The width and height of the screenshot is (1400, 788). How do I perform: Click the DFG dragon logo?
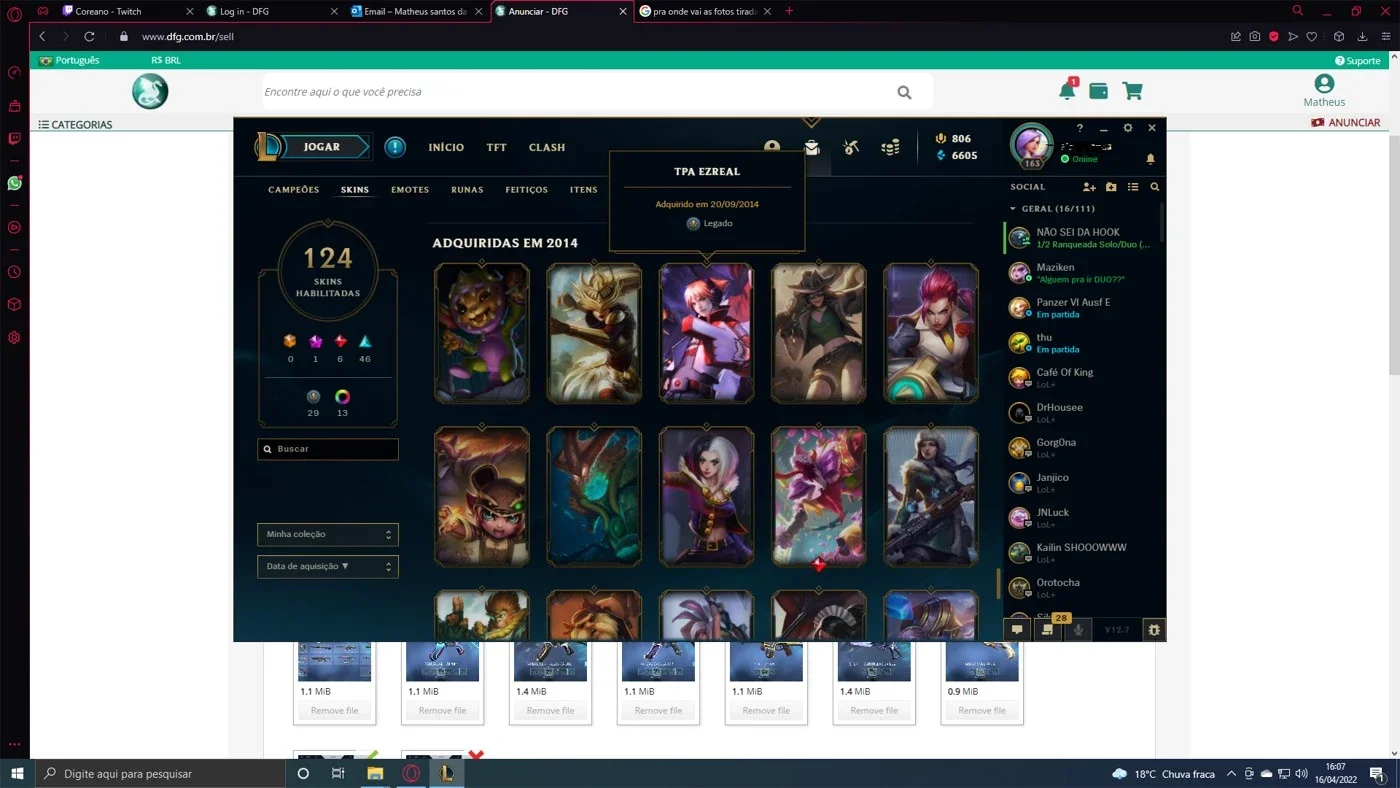(150, 91)
